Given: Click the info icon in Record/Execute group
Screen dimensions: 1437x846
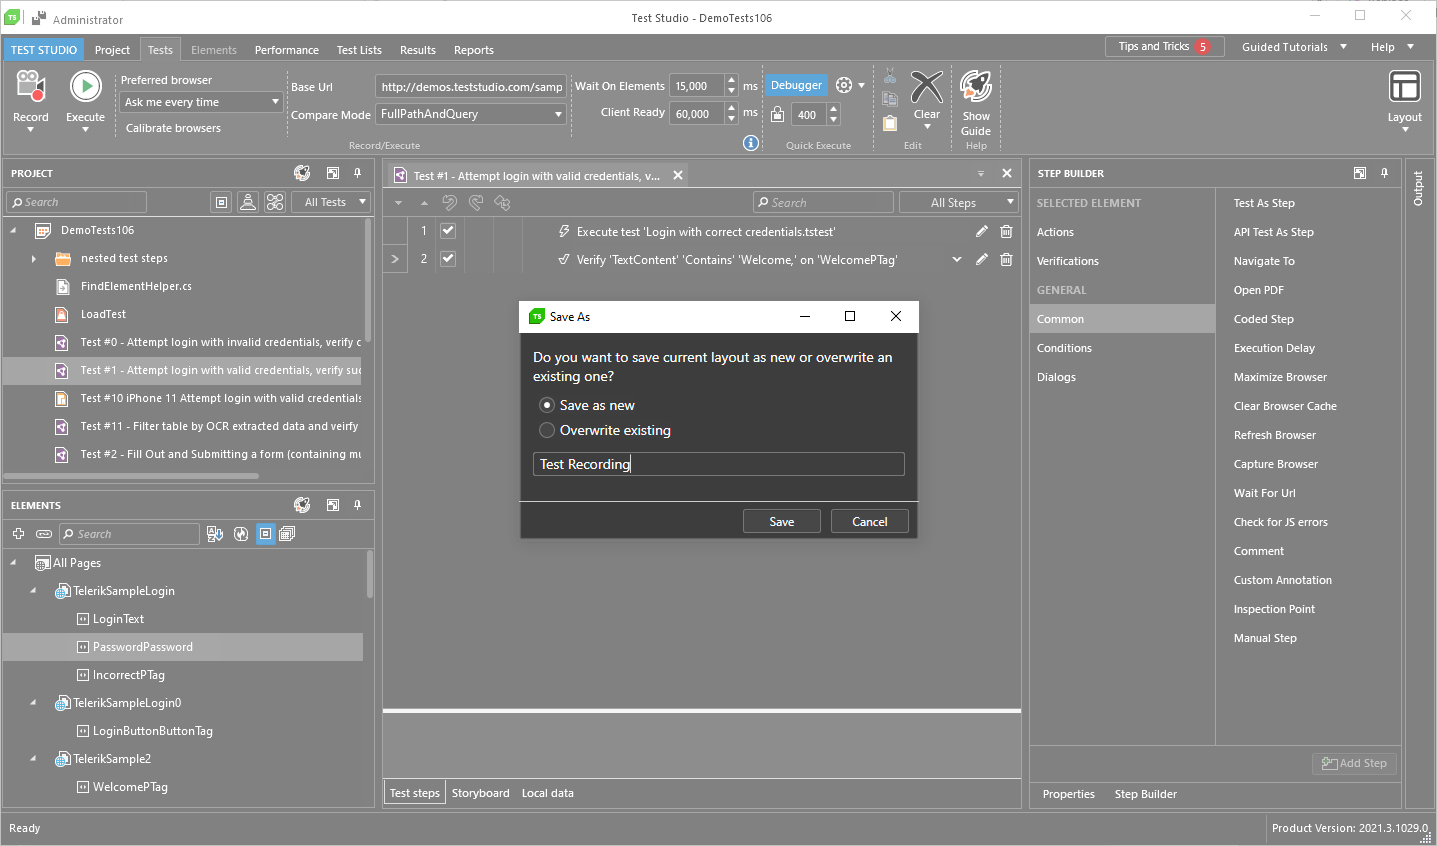Looking at the screenshot, I should (751, 143).
